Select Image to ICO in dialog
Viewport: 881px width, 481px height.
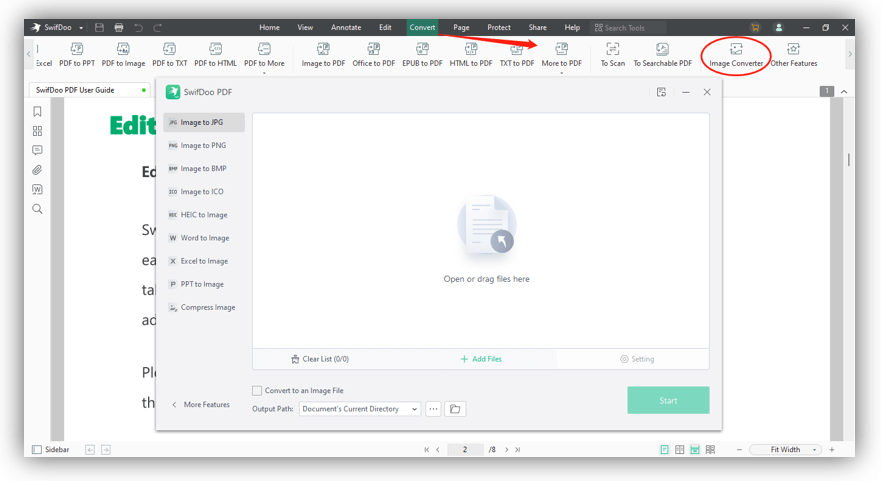coord(204,192)
